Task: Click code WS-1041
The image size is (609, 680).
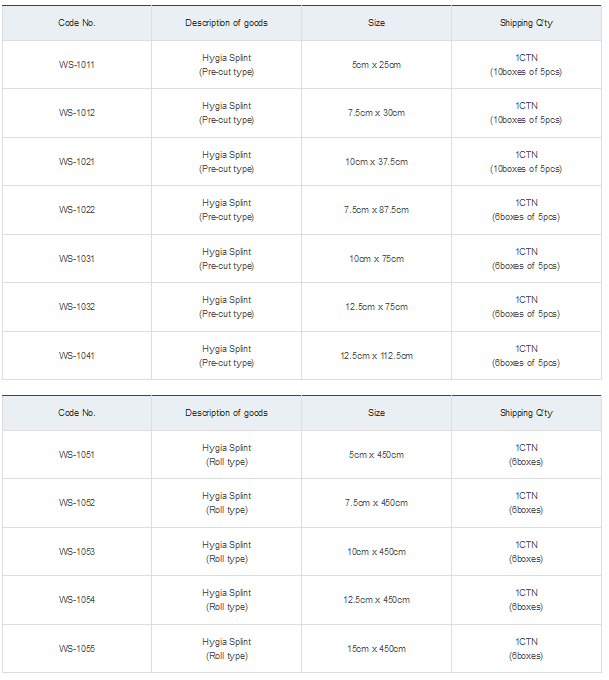Action: [x=76, y=356]
